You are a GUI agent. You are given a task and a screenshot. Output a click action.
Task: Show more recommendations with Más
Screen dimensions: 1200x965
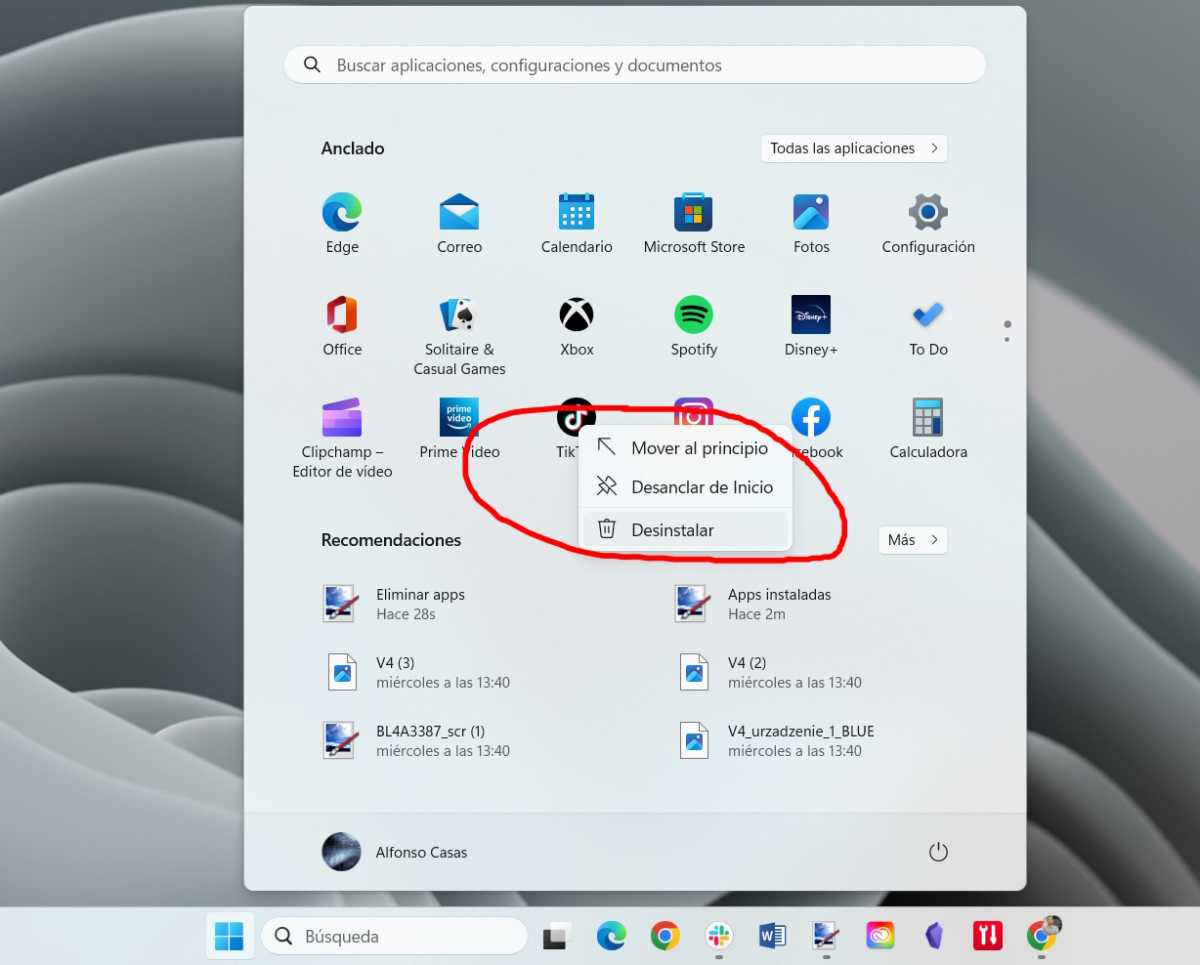coord(913,540)
